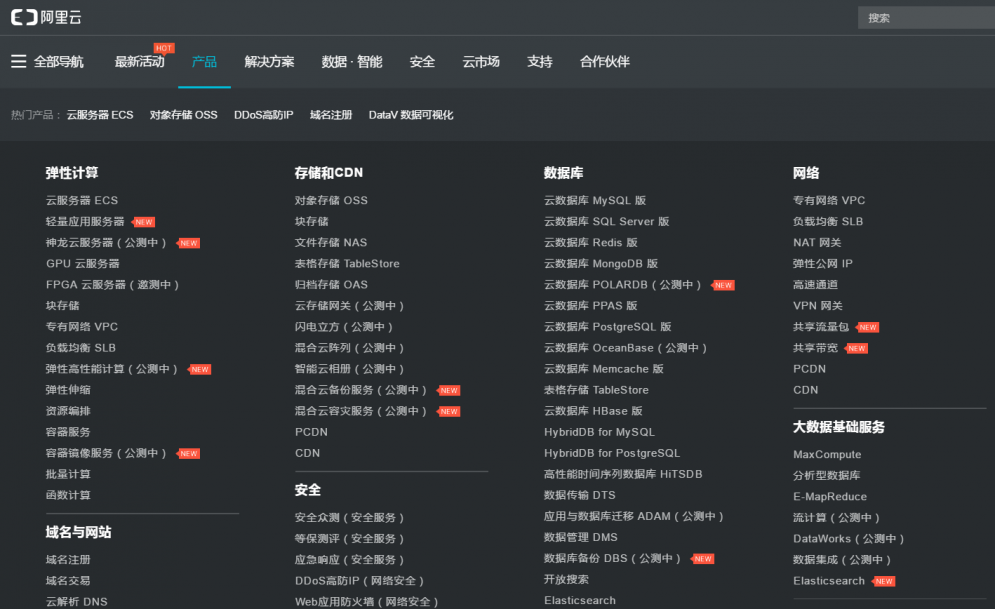The height and width of the screenshot is (609, 995).
Task: Open the 云市场 menu item
Action: [x=481, y=62]
